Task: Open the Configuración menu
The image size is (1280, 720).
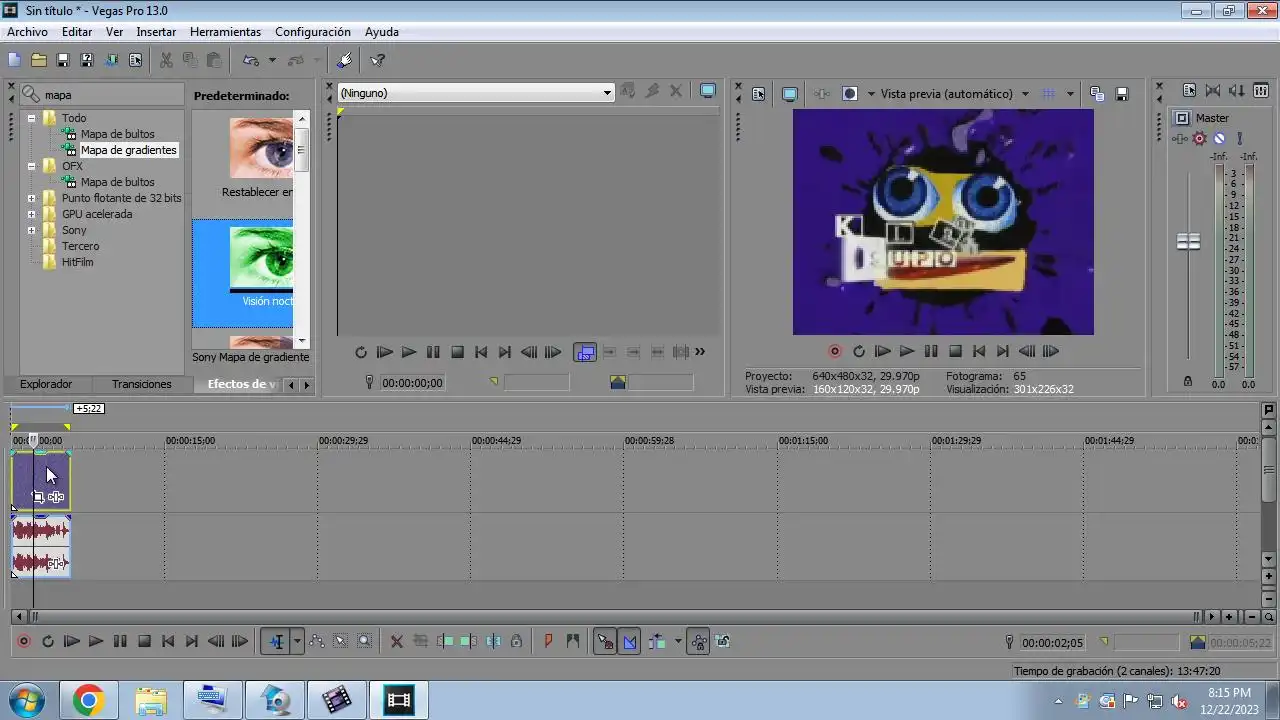Action: point(313,32)
